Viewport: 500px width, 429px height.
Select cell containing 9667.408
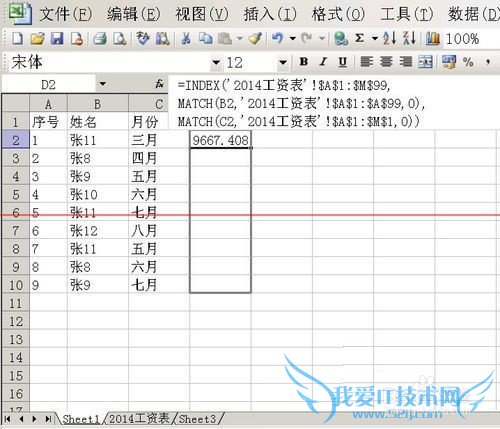pos(220,140)
